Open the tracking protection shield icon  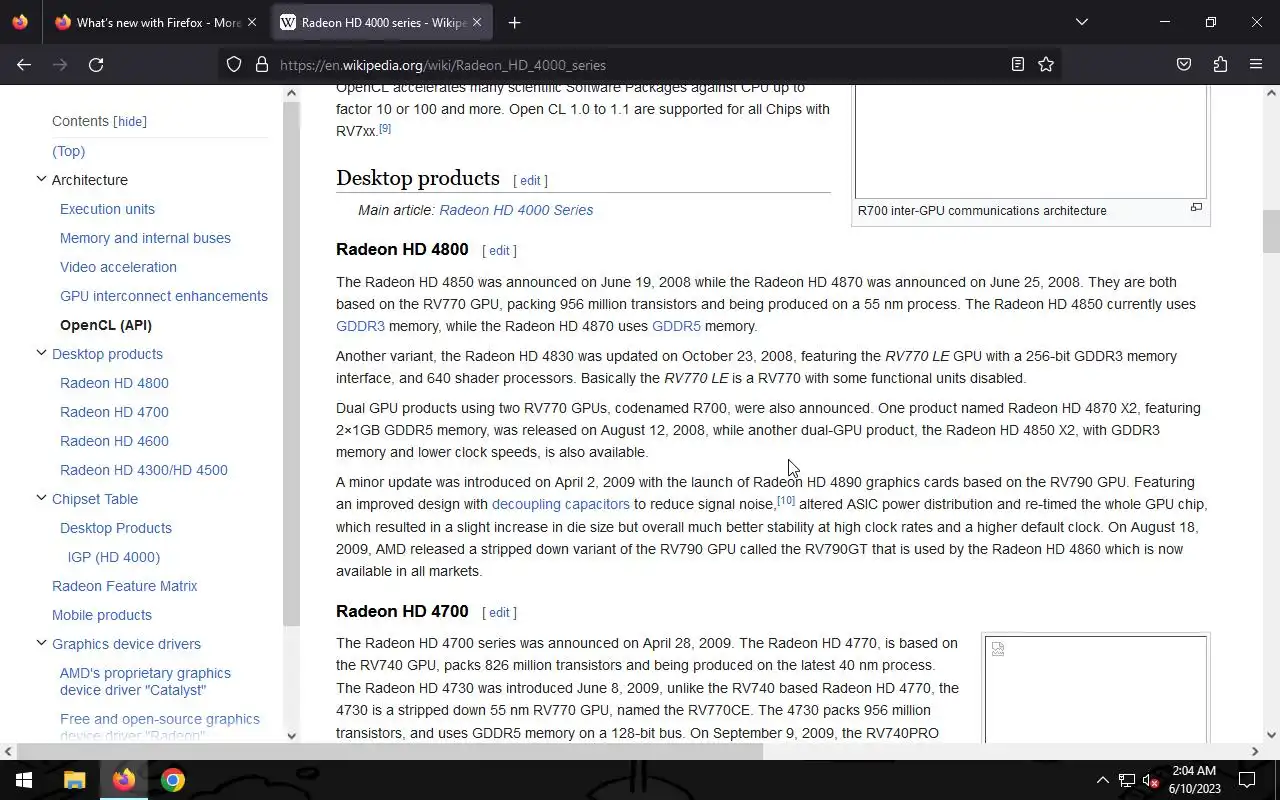pyautogui.click(x=234, y=65)
